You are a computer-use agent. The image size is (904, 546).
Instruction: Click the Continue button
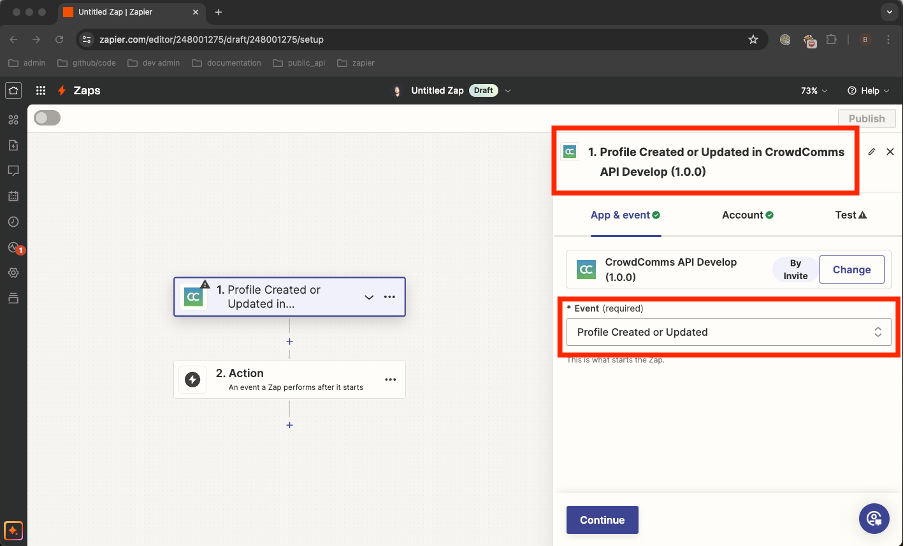(602, 520)
